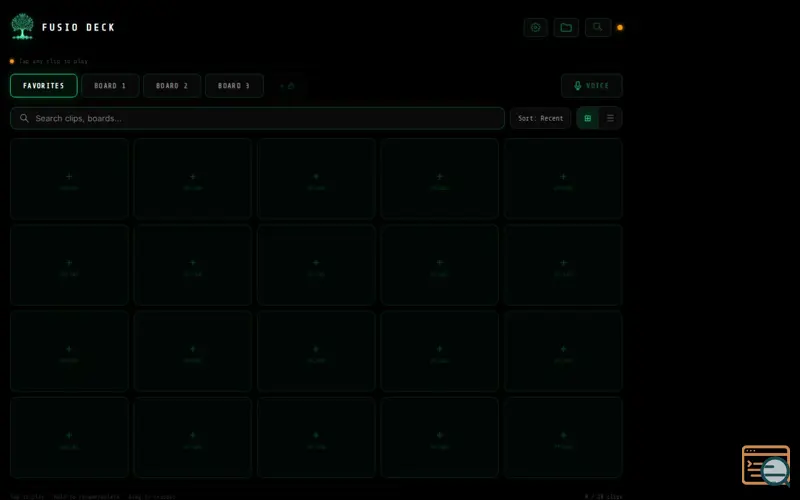
Task: Click the Fusio Deck tree logo
Action: (x=22, y=27)
